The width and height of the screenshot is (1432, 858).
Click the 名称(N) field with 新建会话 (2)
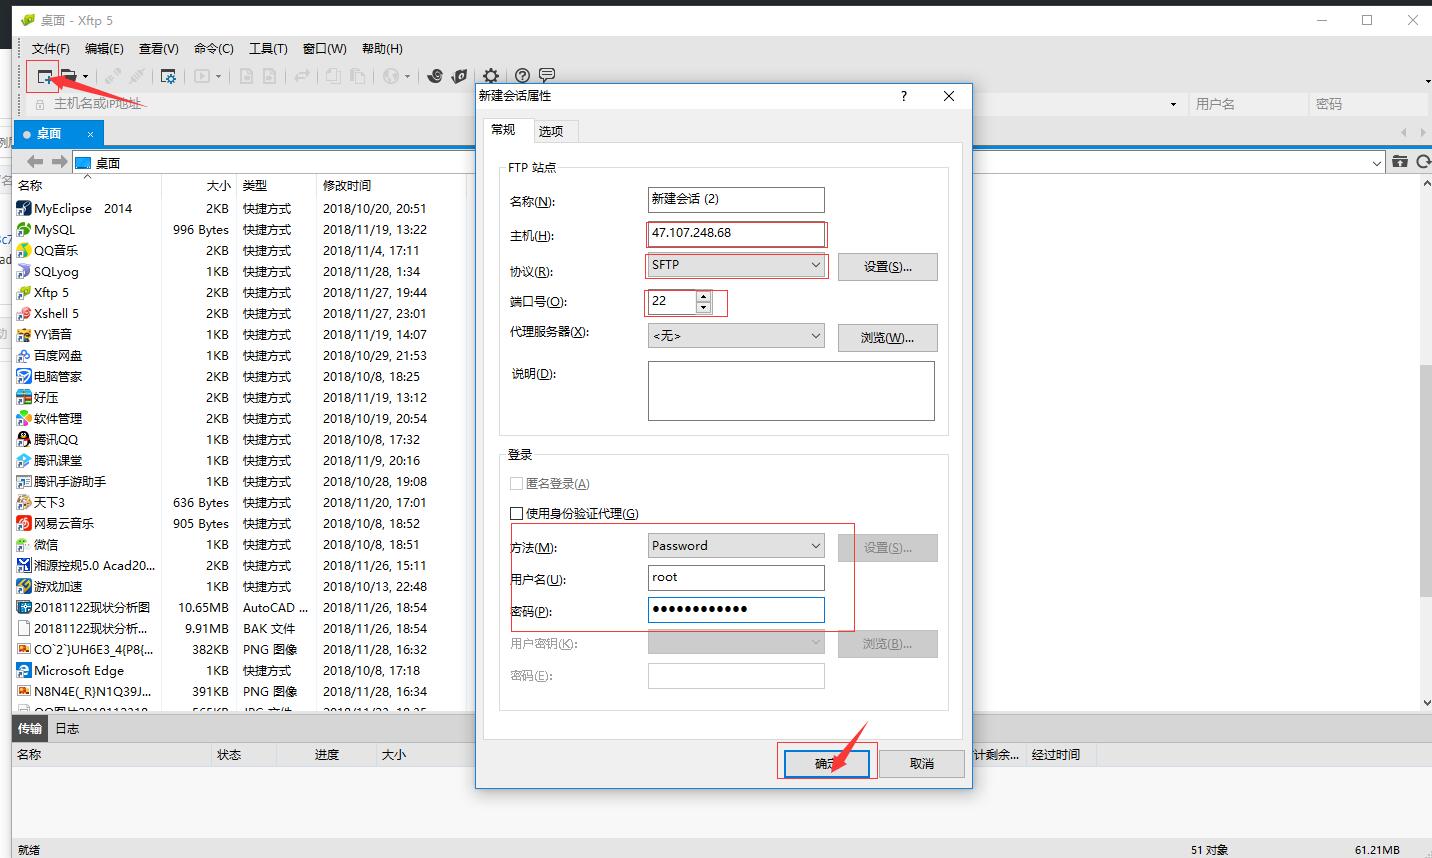tap(736, 200)
